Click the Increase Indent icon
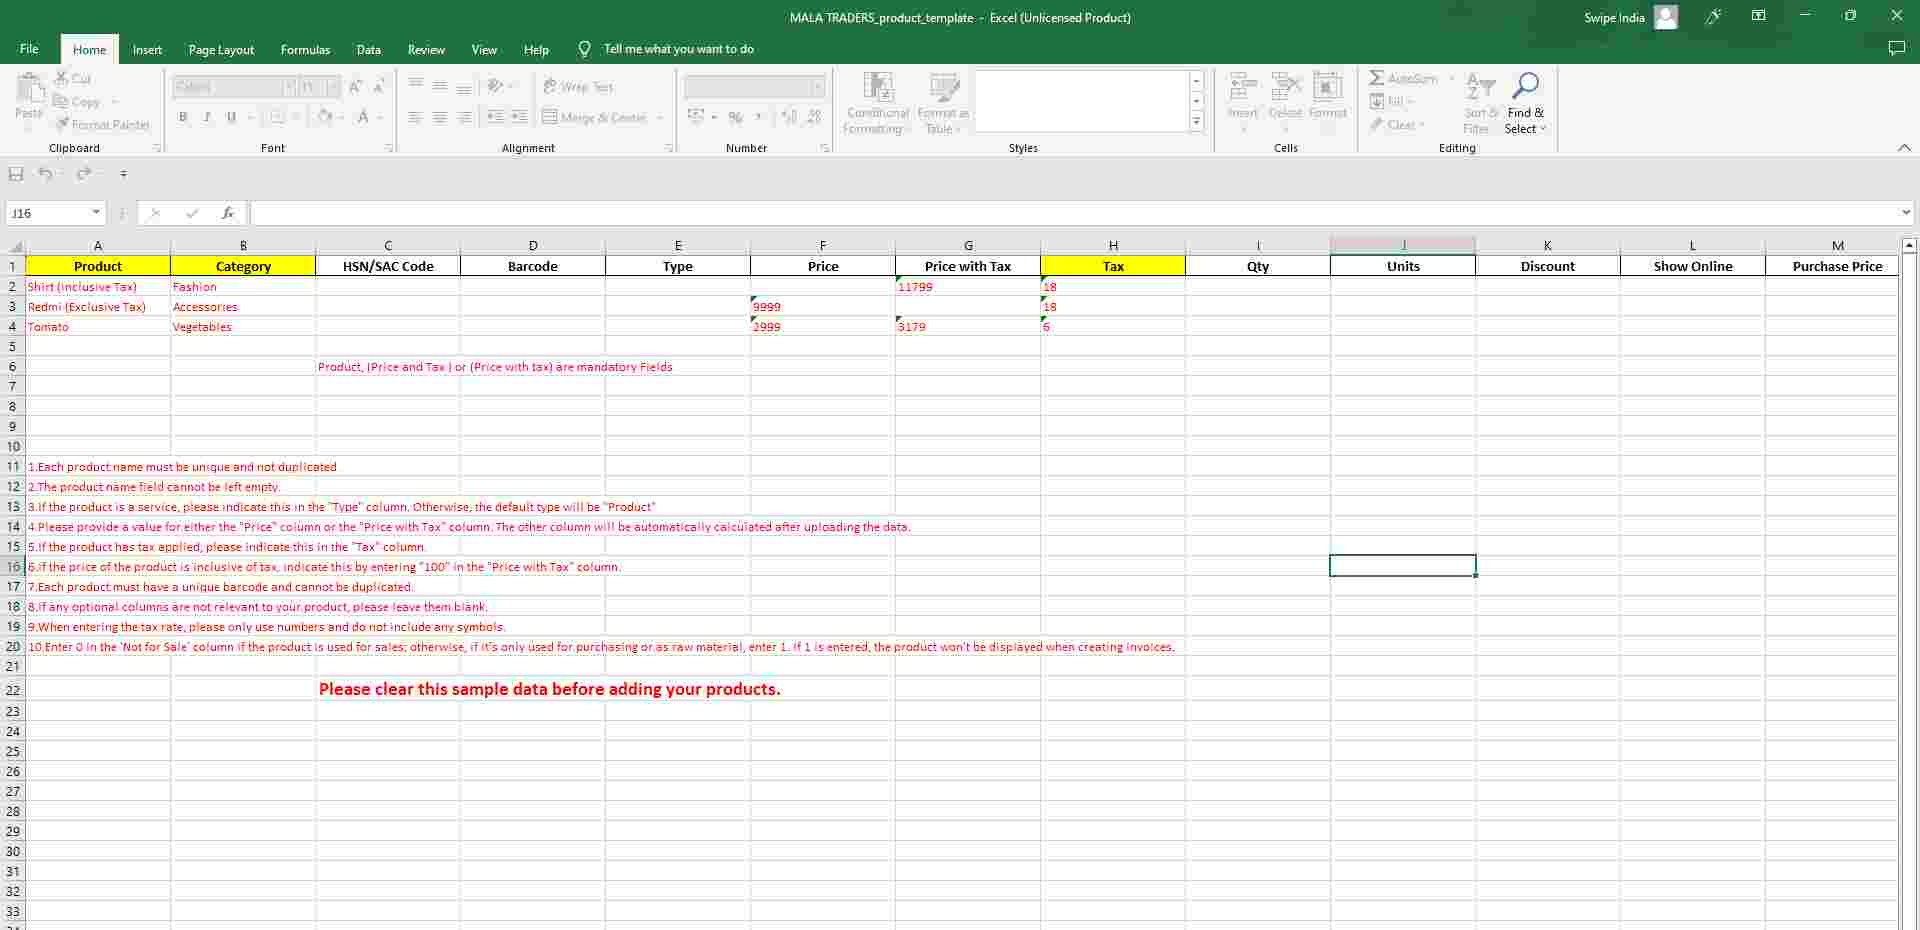1920x930 pixels. (x=519, y=117)
